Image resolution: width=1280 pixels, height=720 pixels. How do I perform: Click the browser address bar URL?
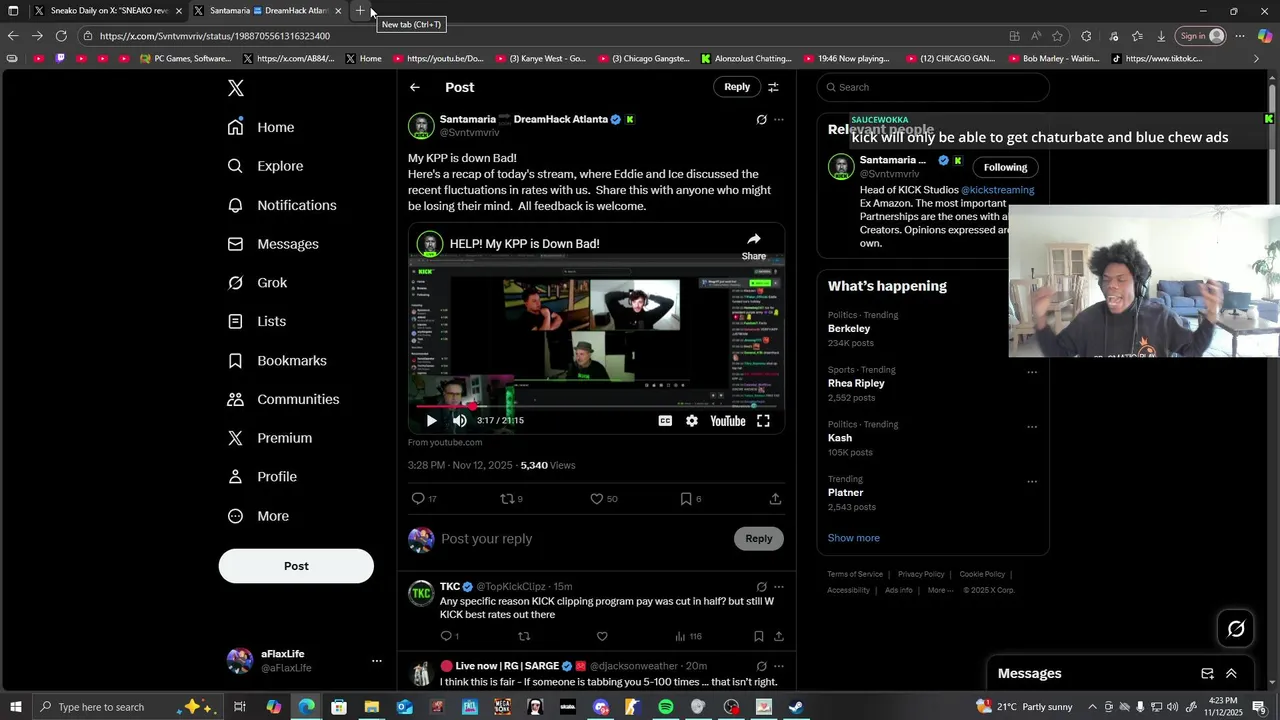click(215, 36)
